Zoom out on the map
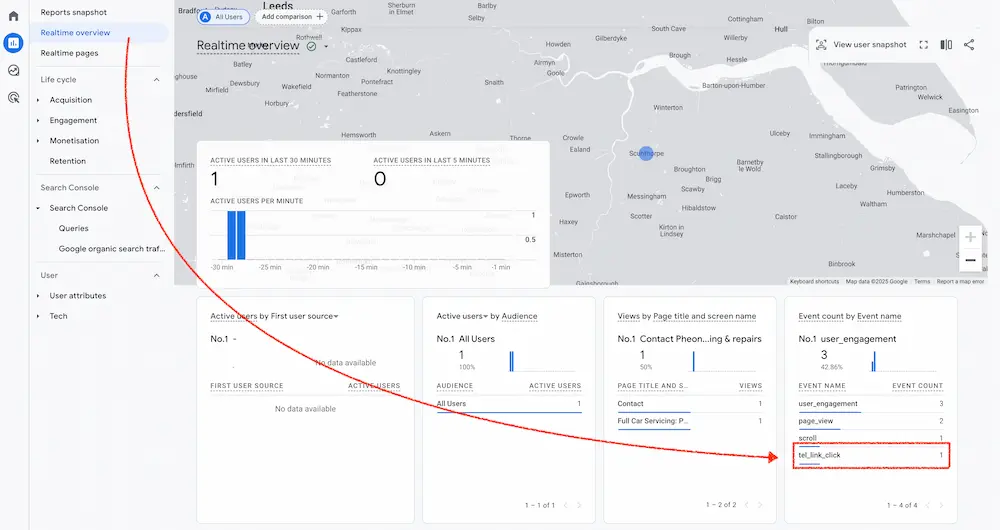 pyautogui.click(x=970, y=260)
